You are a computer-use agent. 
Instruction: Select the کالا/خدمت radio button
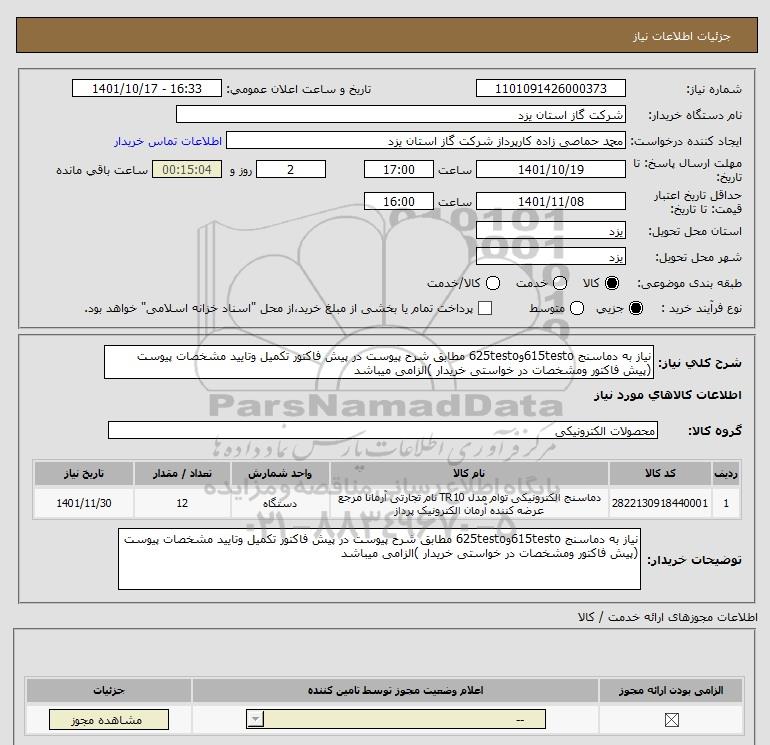click(x=493, y=283)
